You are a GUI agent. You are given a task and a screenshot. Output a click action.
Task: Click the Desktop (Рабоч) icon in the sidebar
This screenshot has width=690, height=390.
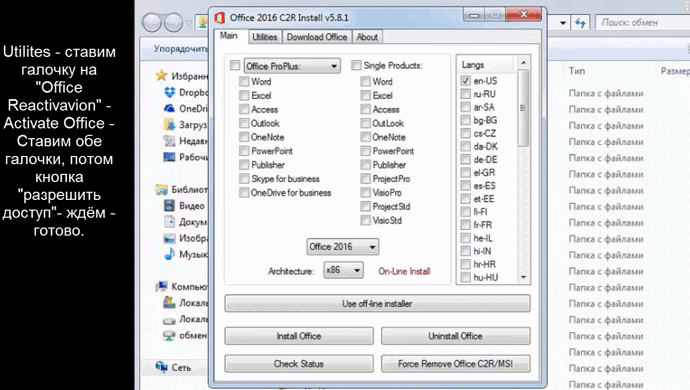tap(169, 157)
